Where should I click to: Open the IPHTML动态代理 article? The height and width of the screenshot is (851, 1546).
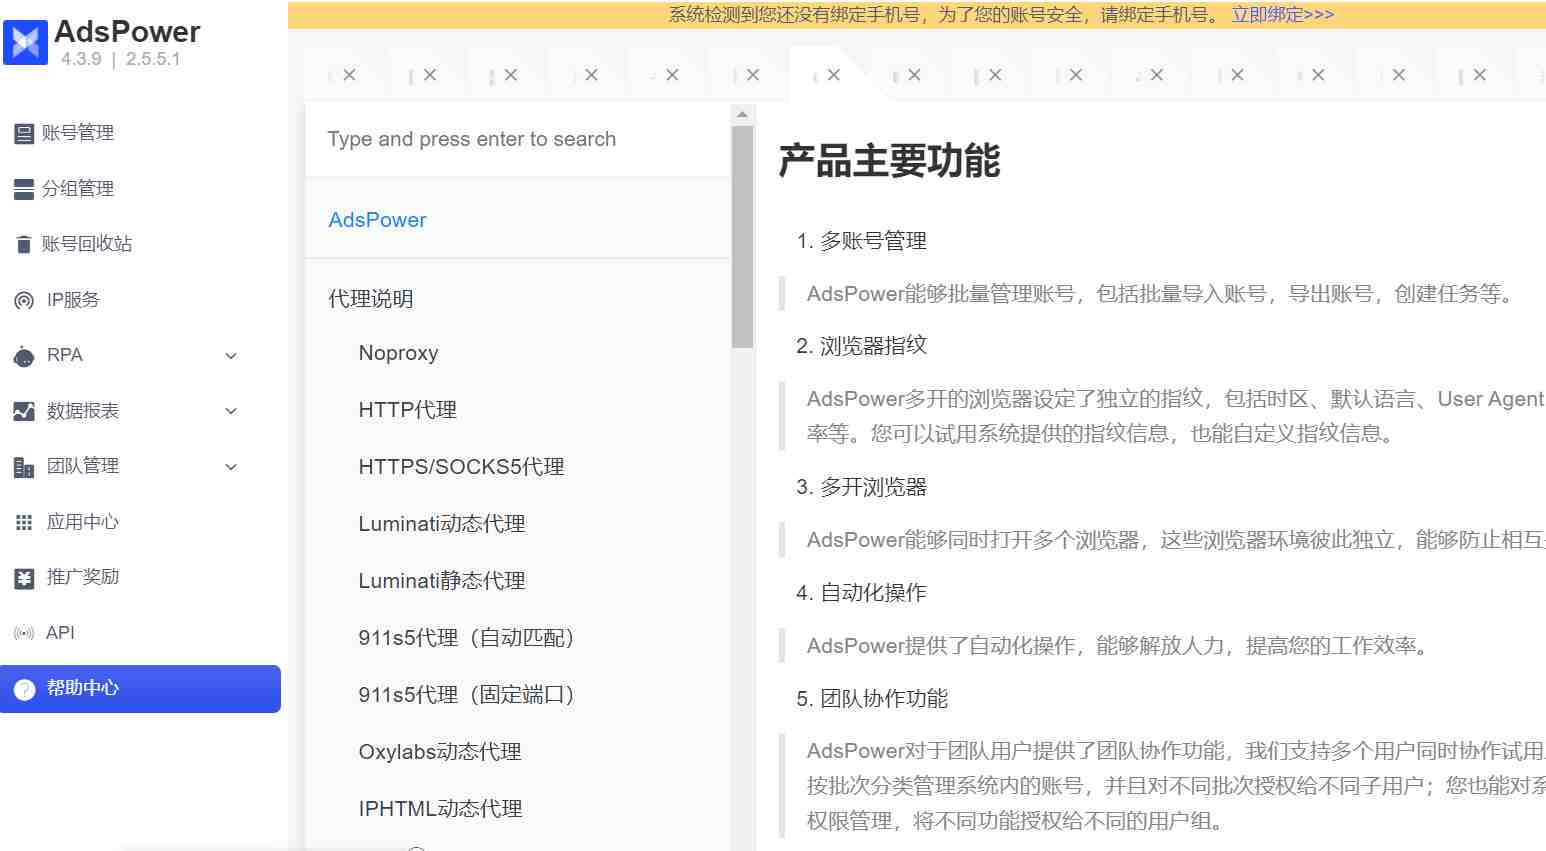[440, 809]
